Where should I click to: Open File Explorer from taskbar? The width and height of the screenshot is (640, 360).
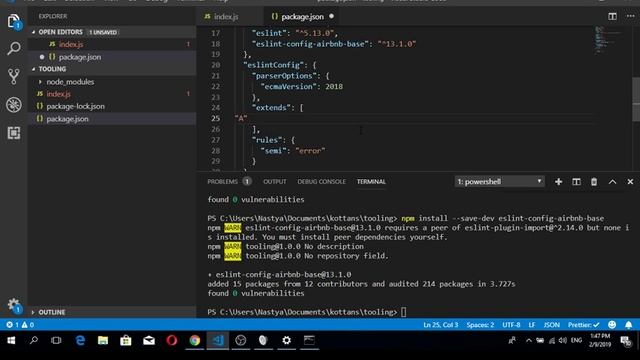tap(103, 340)
